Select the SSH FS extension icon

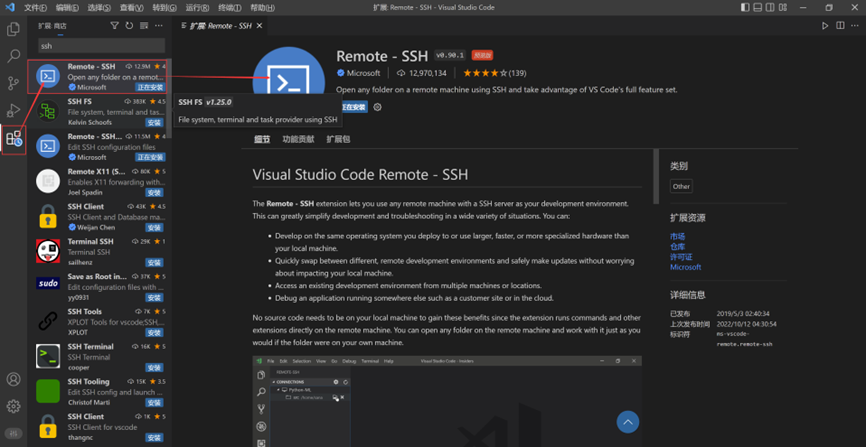click(x=48, y=111)
